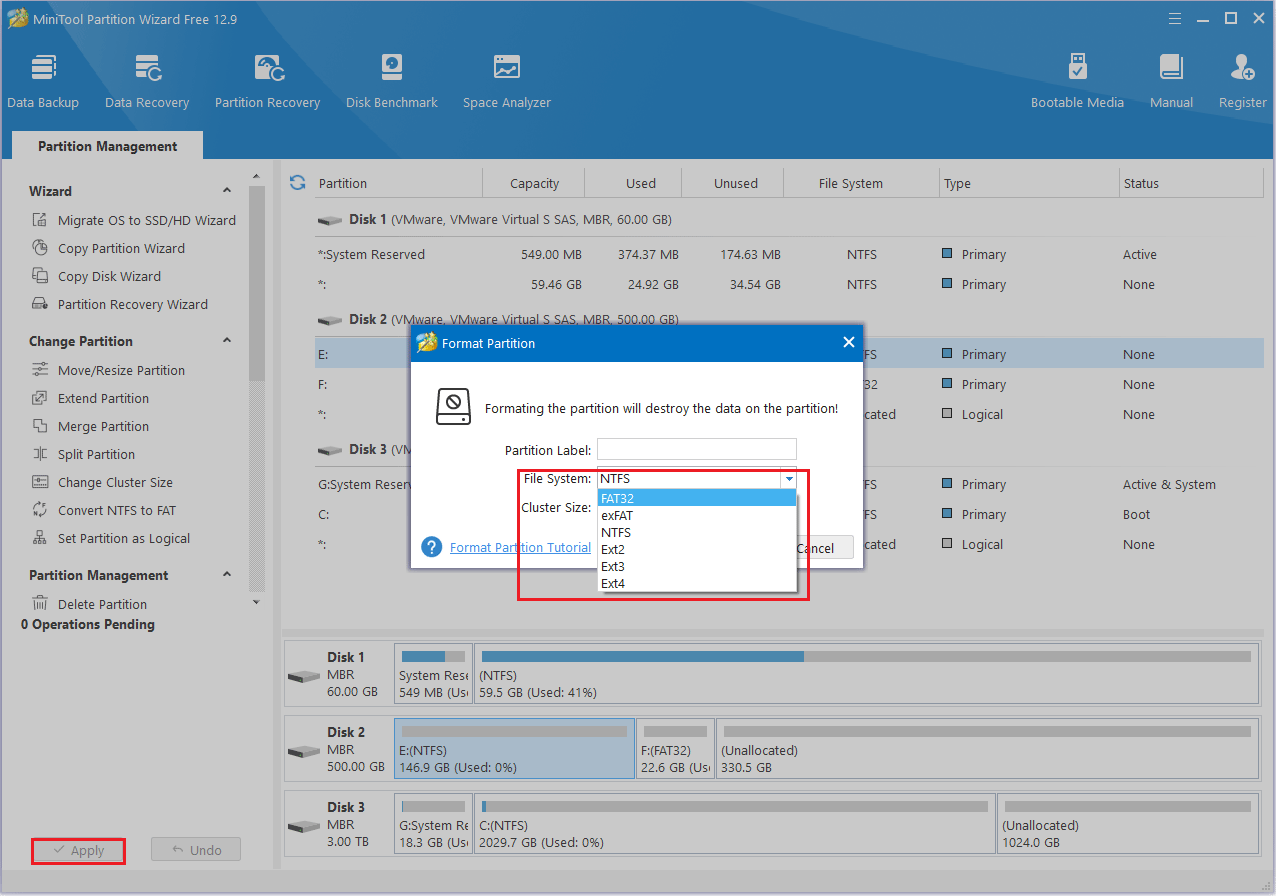Select Disk 1 icon in disk map
The width and height of the screenshot is (1276, 896).
(x=304, y=675)
